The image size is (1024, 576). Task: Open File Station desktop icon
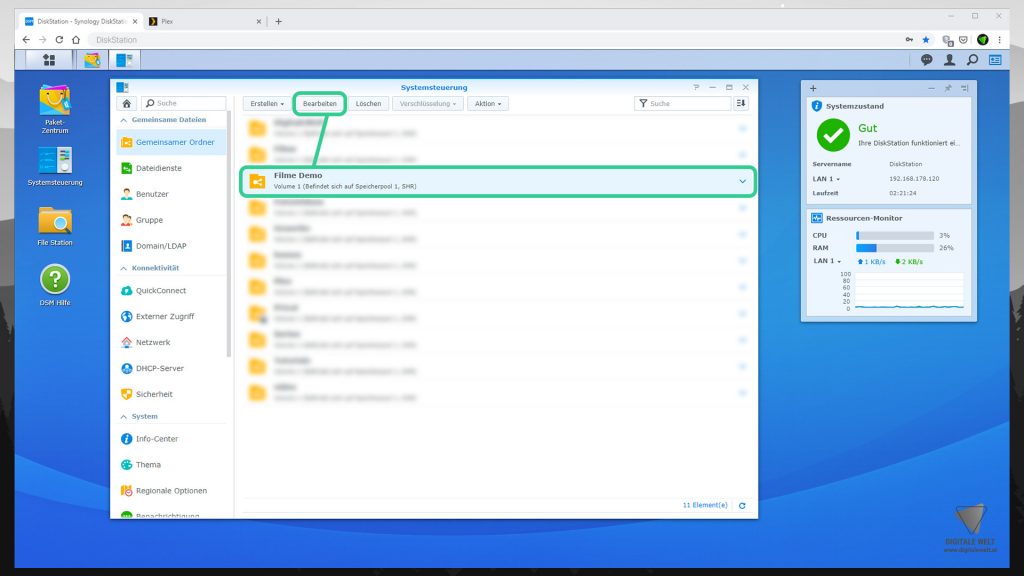click(55, 227)
